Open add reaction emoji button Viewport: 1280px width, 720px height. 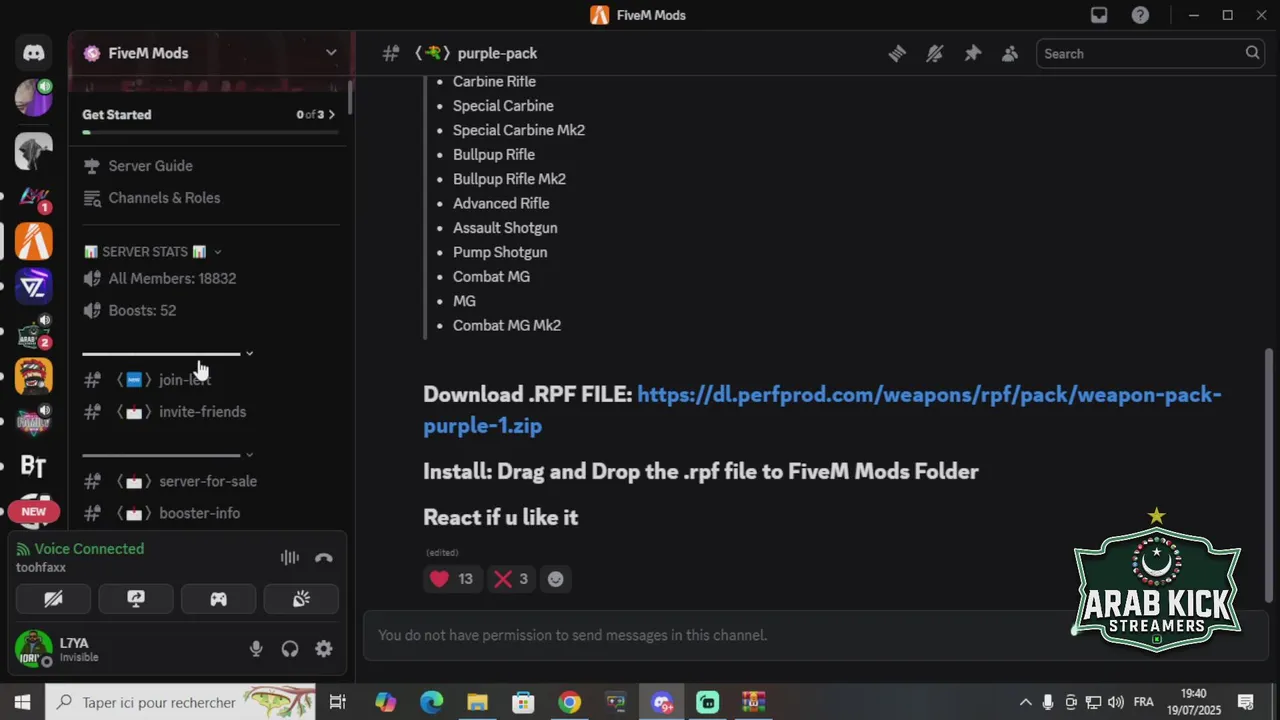coord(556,579)
